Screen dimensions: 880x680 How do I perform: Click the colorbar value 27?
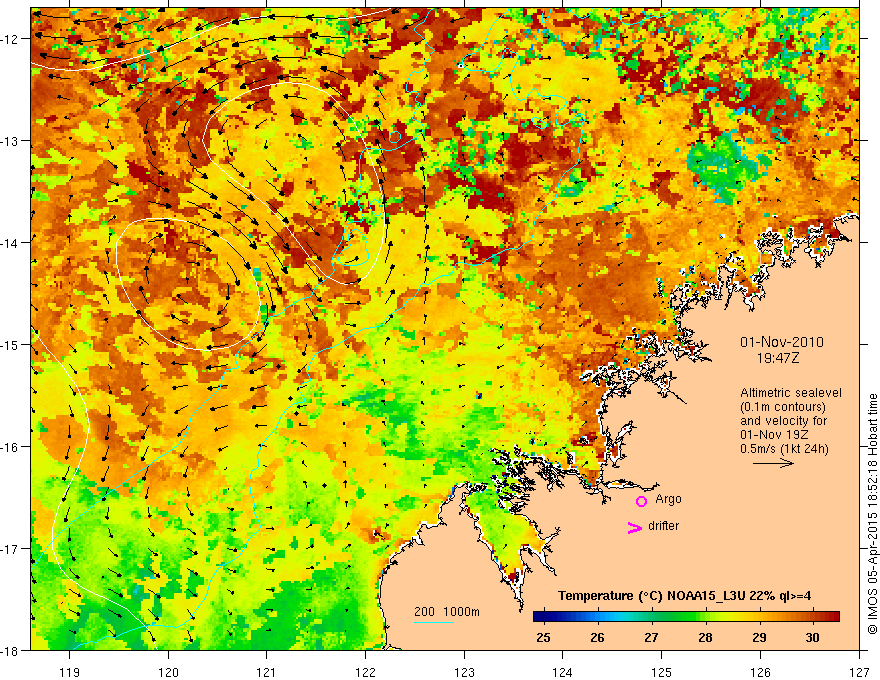[651, 638]
